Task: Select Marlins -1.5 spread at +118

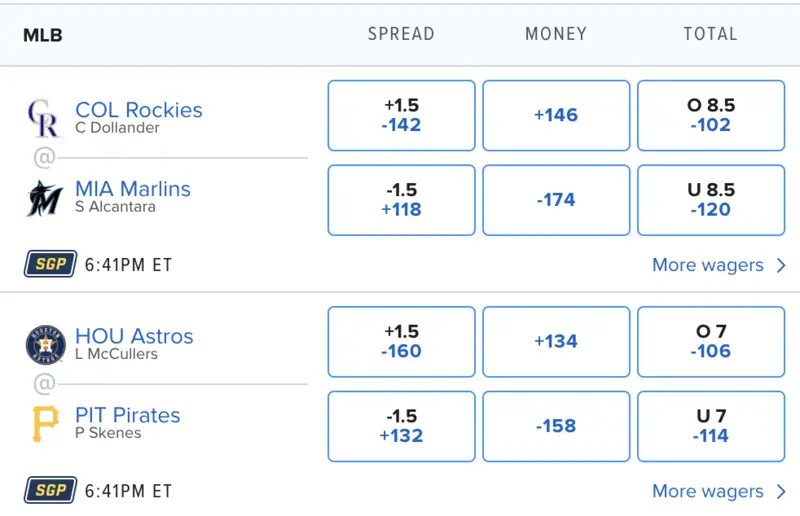Action: click(x=401, y=200)
